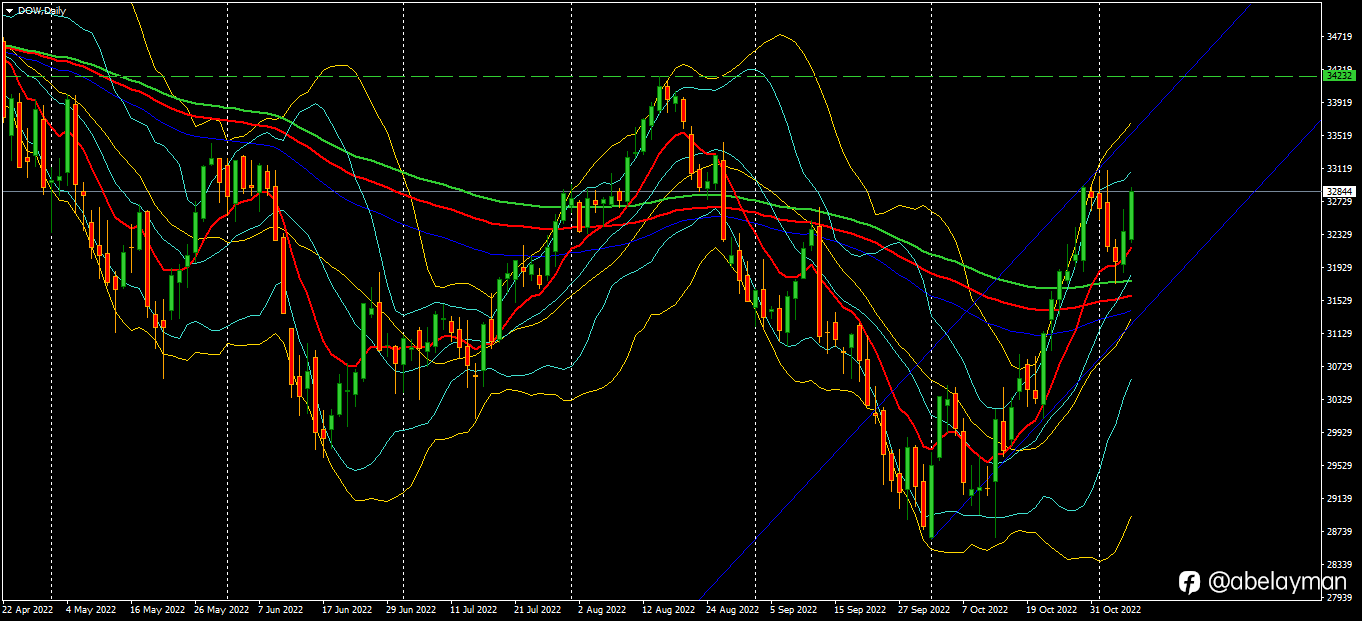
Task: Click the 5 Sep 2022 date label
Action: 793,608
